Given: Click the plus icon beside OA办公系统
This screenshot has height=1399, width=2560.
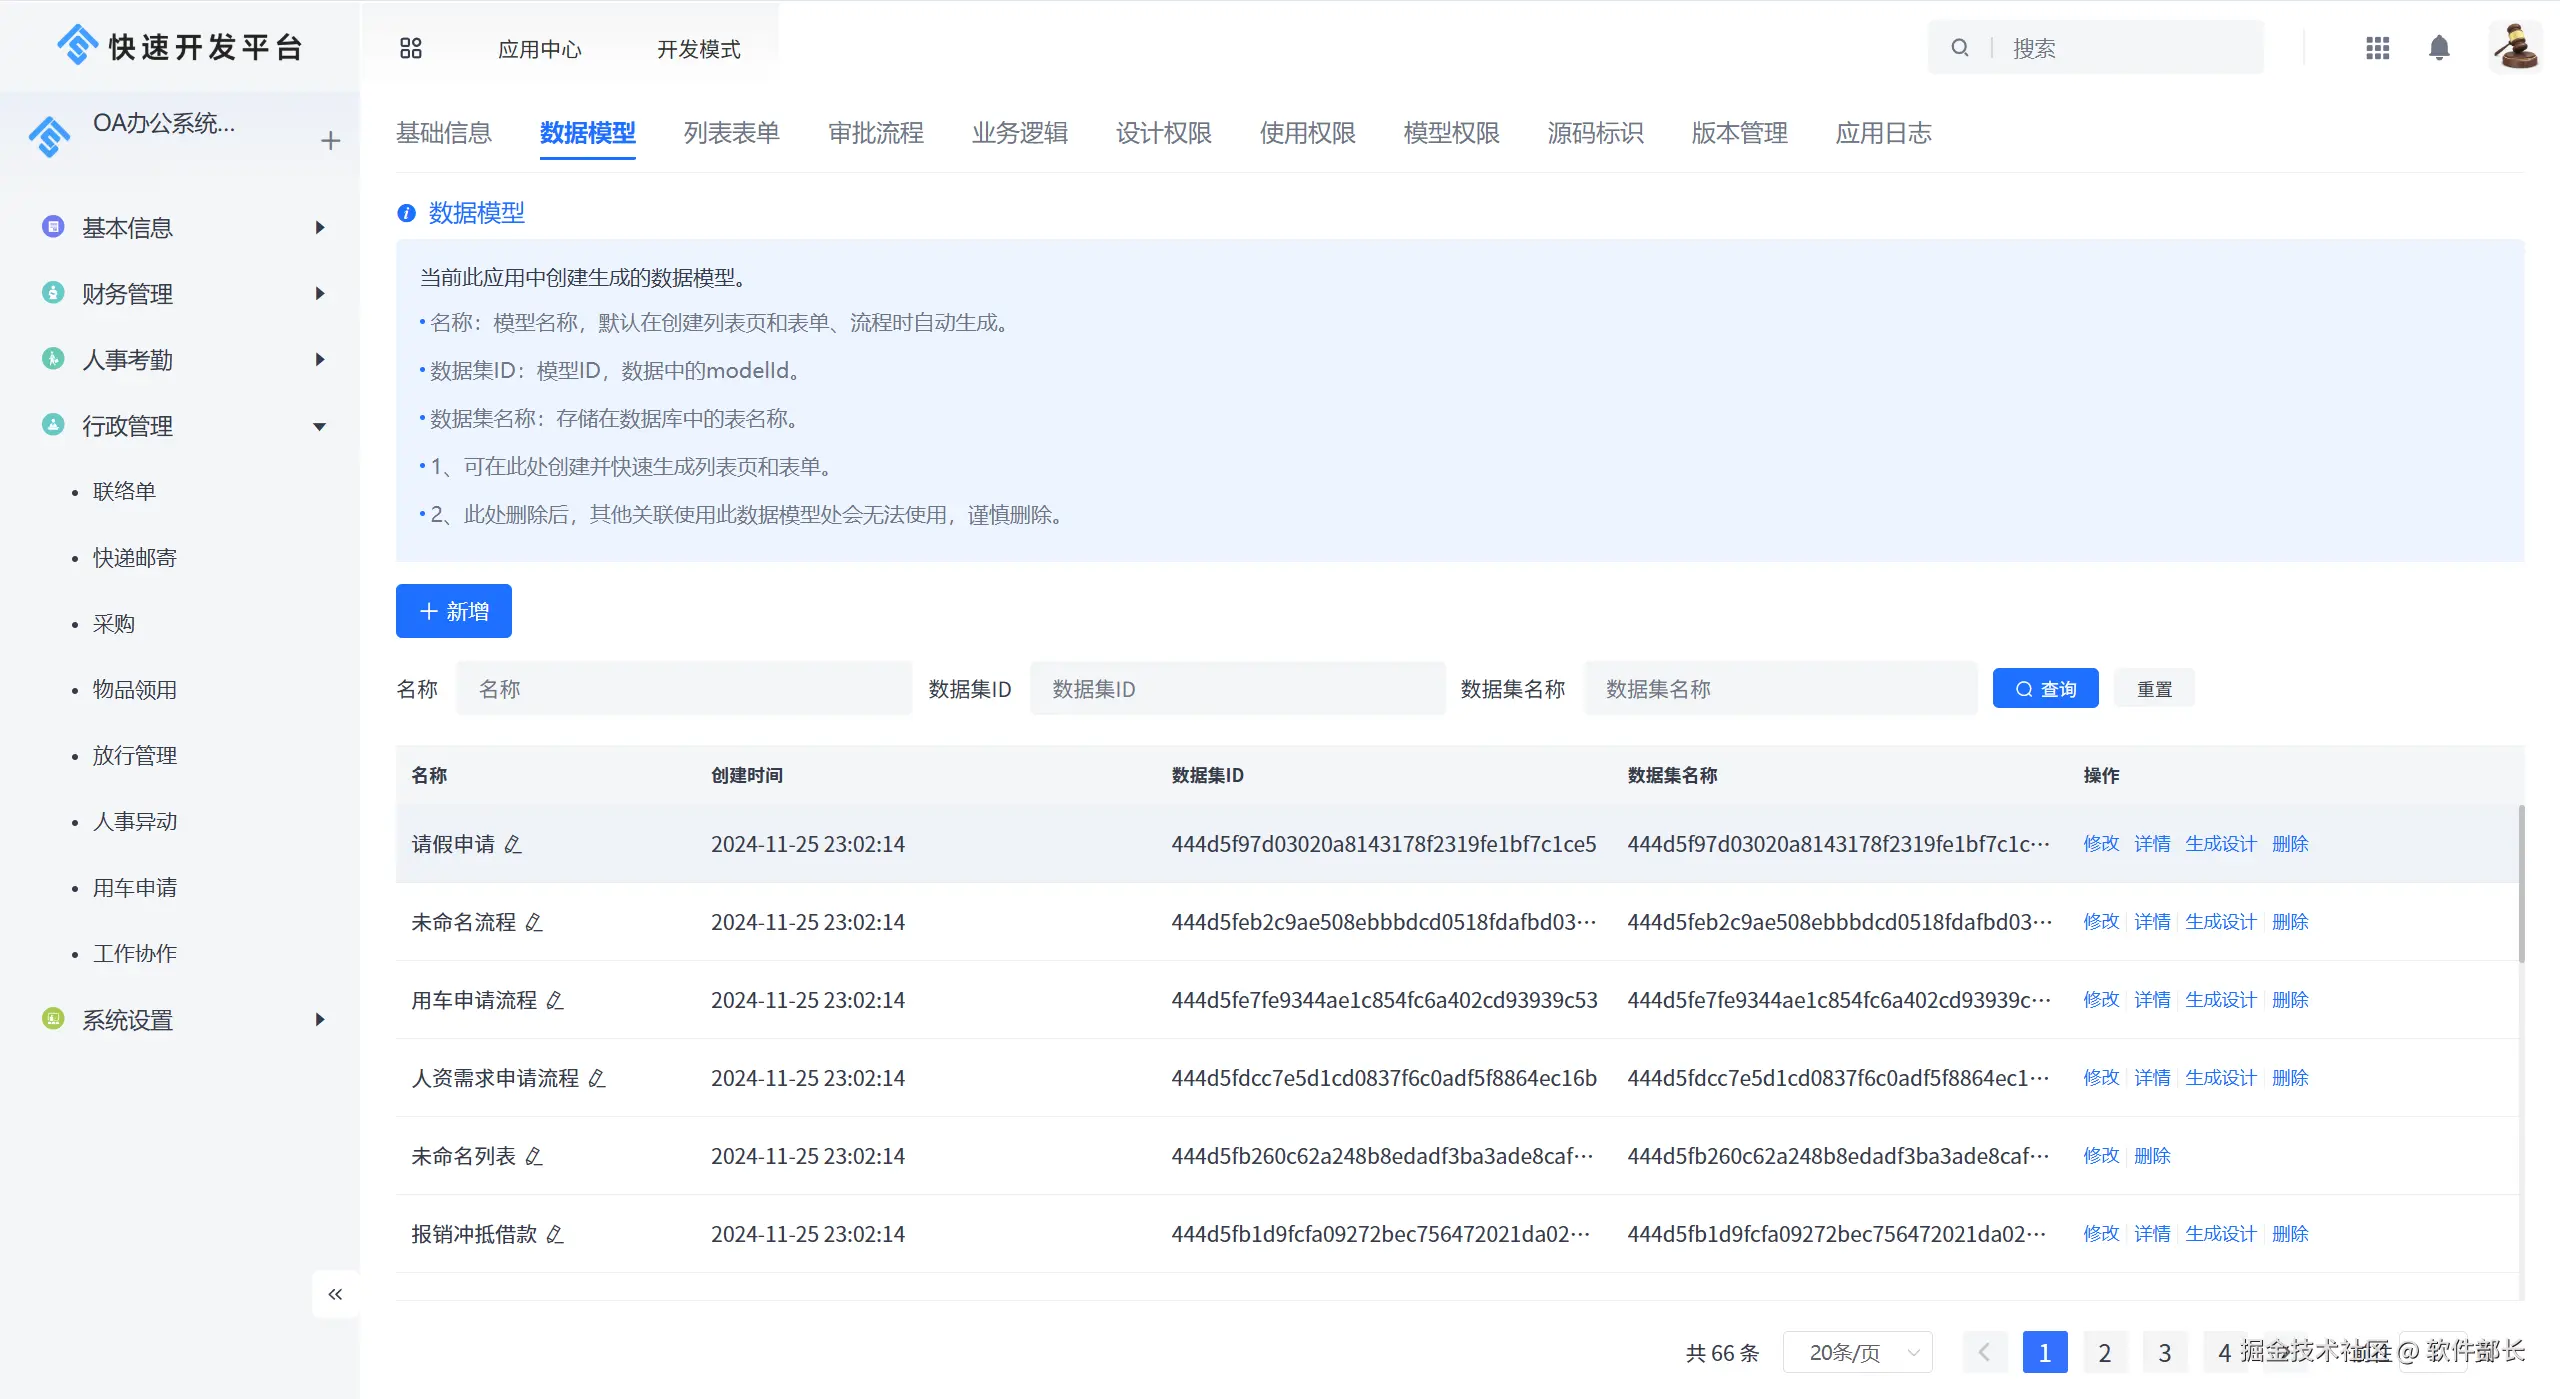Looking at the screenshot, I should point(331,141).
